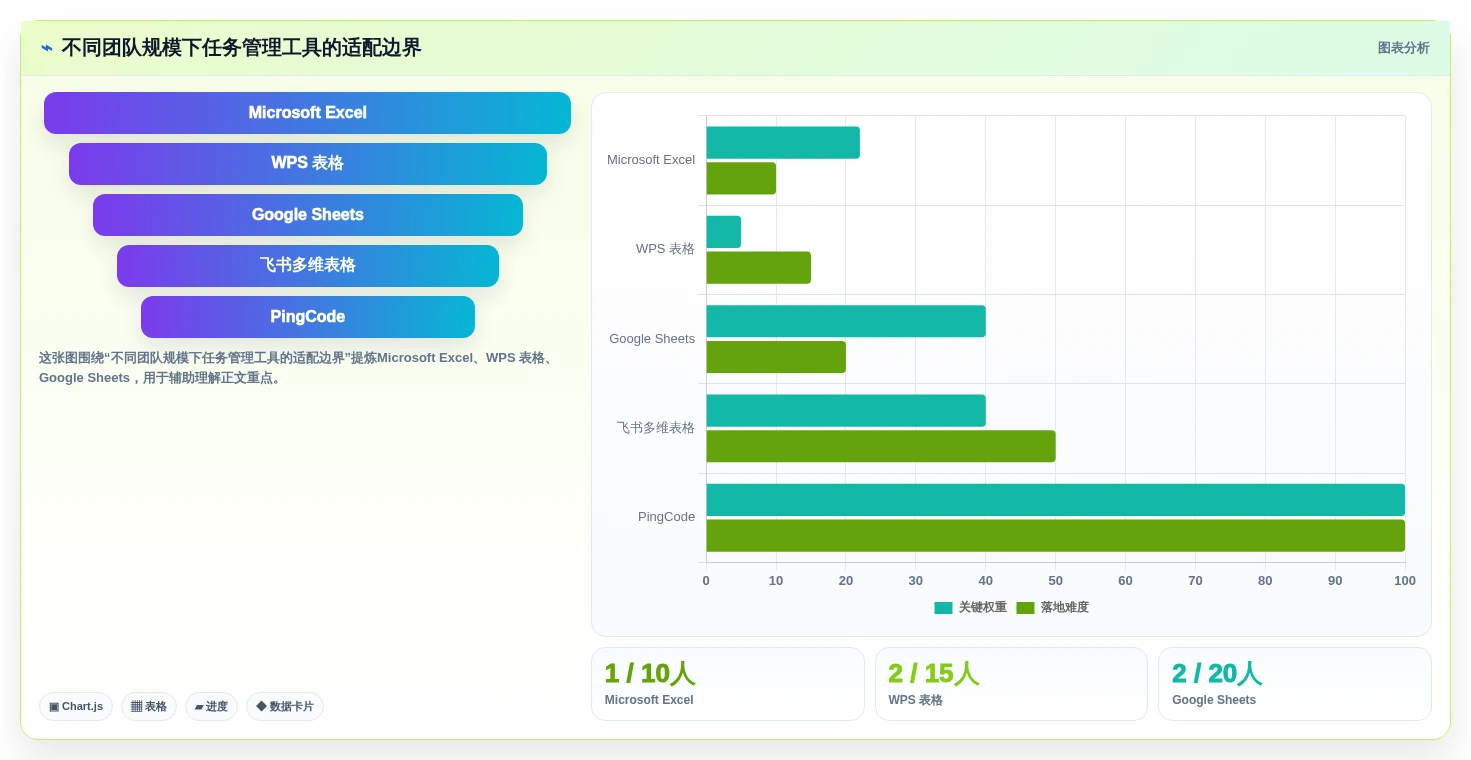Click the Google Sheets y-axis label
The height and width of the screenshot is (760, 1471).
pyautogui.click(x=652, y=339)
